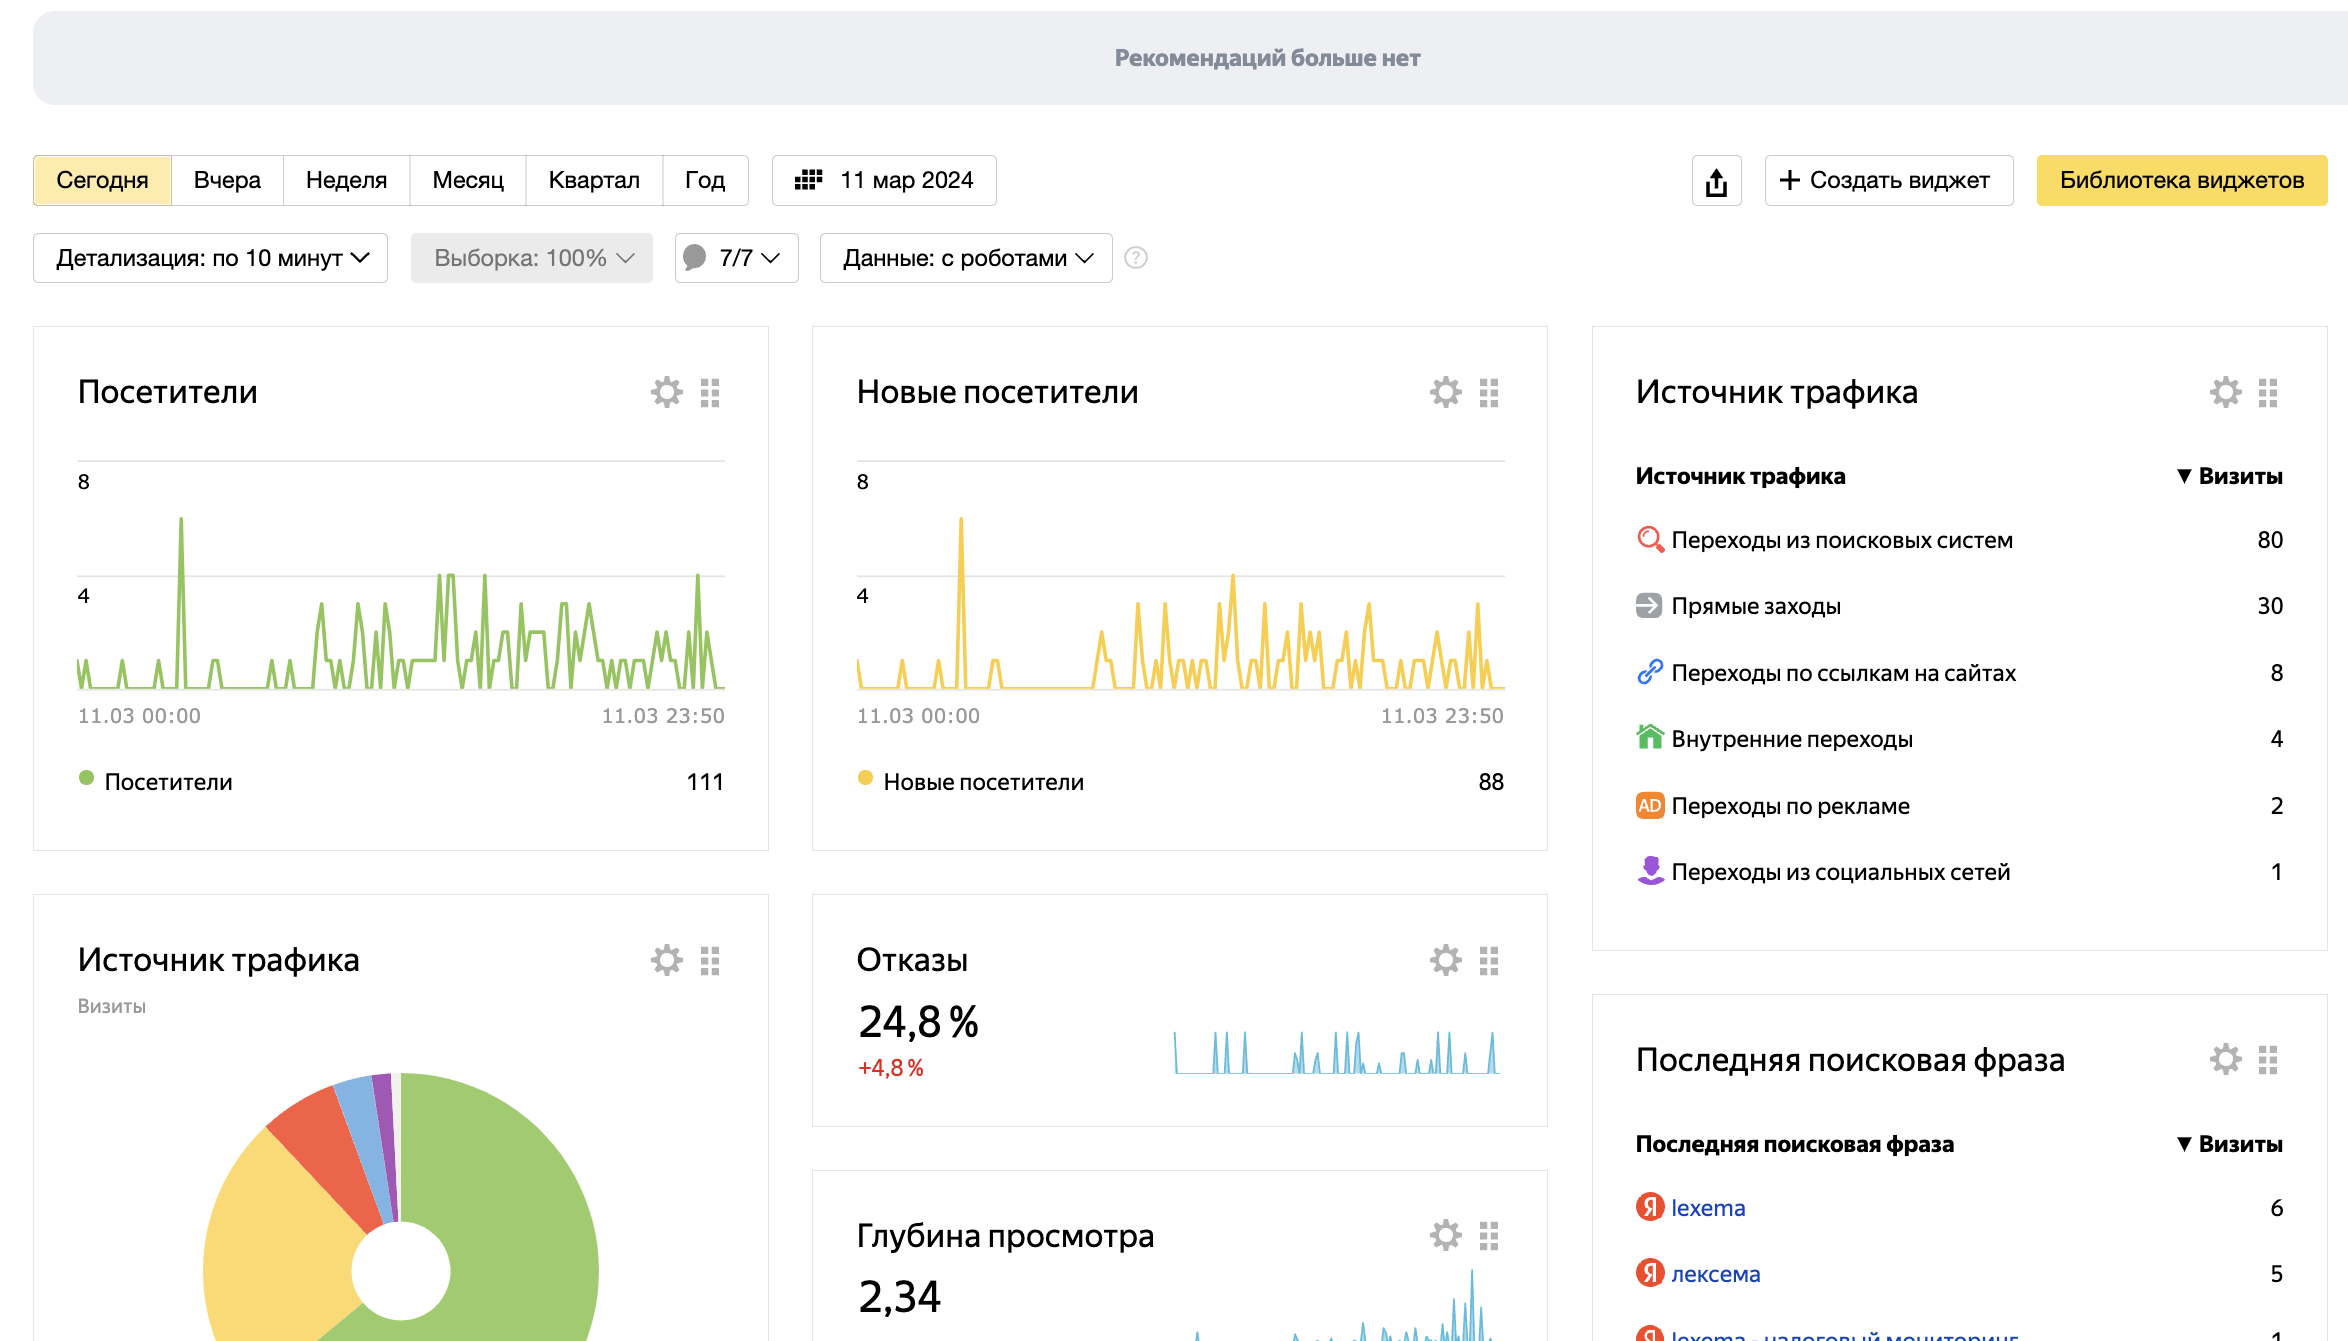This screenshot has width=2348, height=1341.
Task: Open settings gear of Источник трафика table widget
Action: pos(2226,392)
